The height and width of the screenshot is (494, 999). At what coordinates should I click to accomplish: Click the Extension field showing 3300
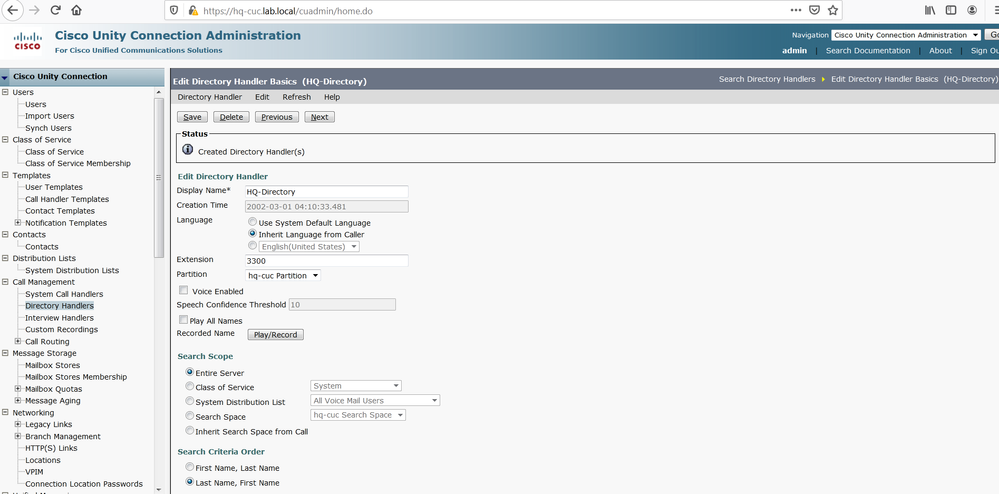tap(327, 261)
